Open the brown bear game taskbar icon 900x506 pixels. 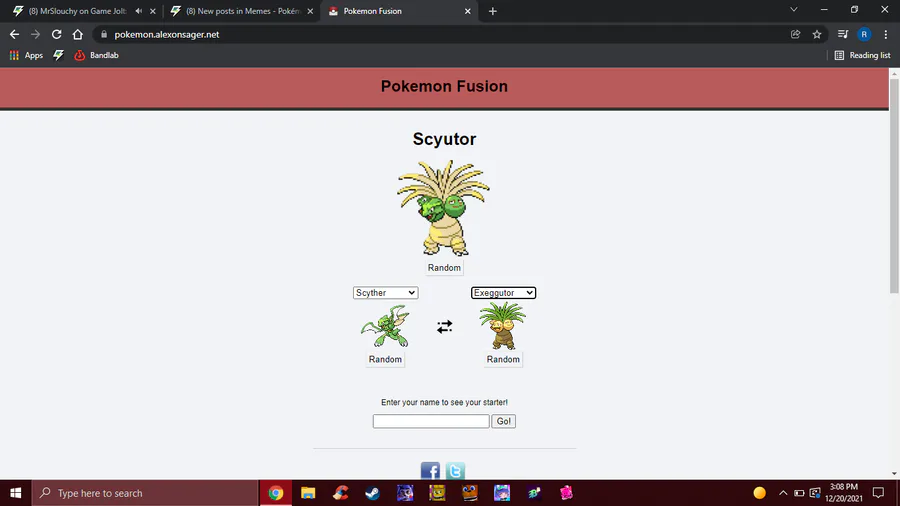coord(470,493)
